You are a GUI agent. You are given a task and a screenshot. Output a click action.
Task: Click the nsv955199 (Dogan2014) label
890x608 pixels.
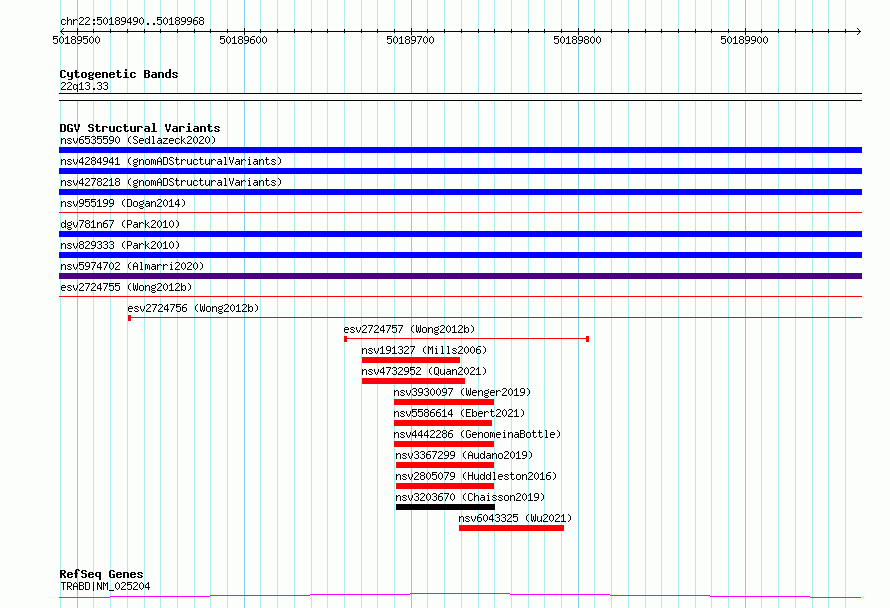click(123, 203)
